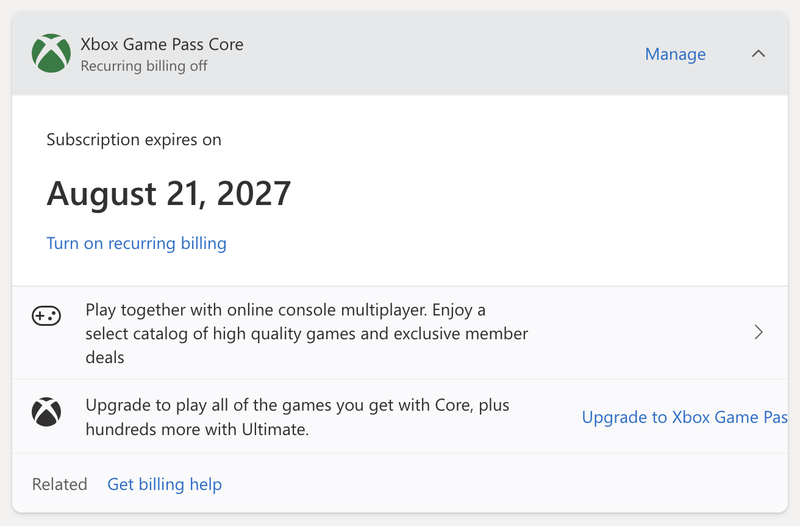Click the Related label in the footer
This screenshot has width=800, height=526.
pyautogui.click(x=60, y=484)
